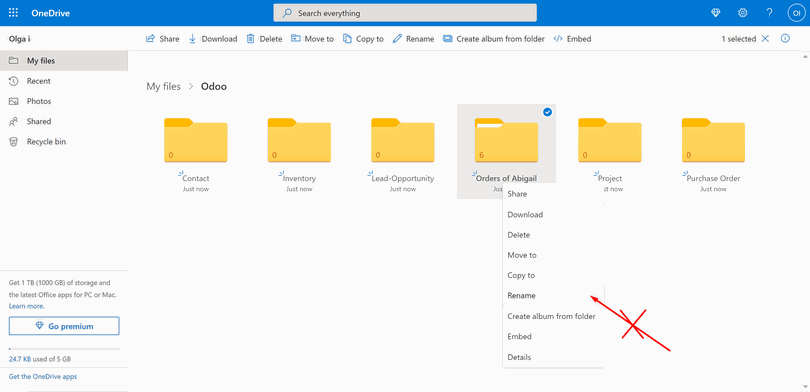810x392 pixels.
Task: Click Rename in the top toolbar
Action: click(x=413, y=39)
